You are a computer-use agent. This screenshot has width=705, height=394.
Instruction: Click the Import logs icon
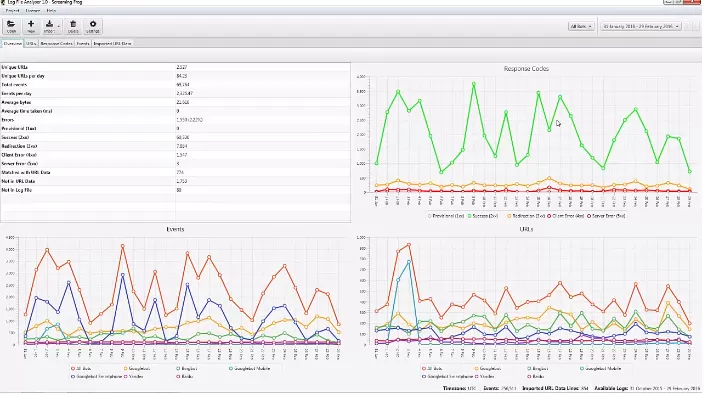point(49,24)
